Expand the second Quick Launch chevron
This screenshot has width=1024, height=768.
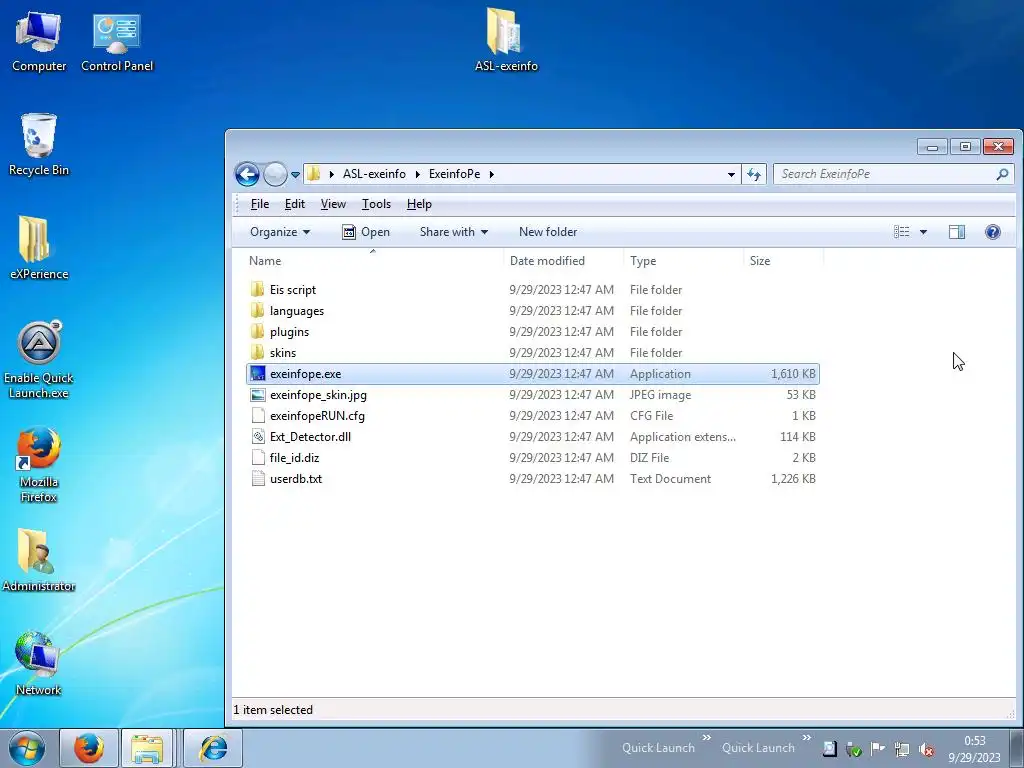pyautogui.click(x=807, y=737)
